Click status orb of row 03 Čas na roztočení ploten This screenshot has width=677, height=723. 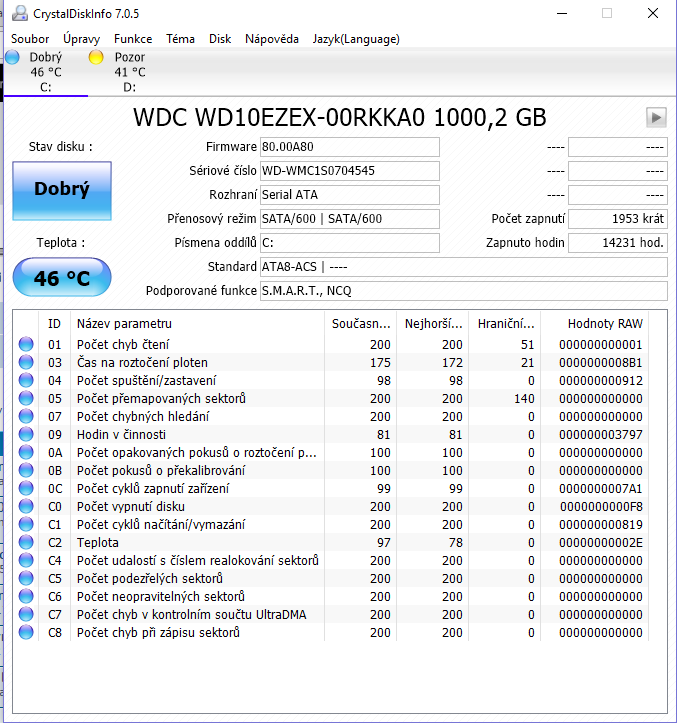tap(26, 362)
